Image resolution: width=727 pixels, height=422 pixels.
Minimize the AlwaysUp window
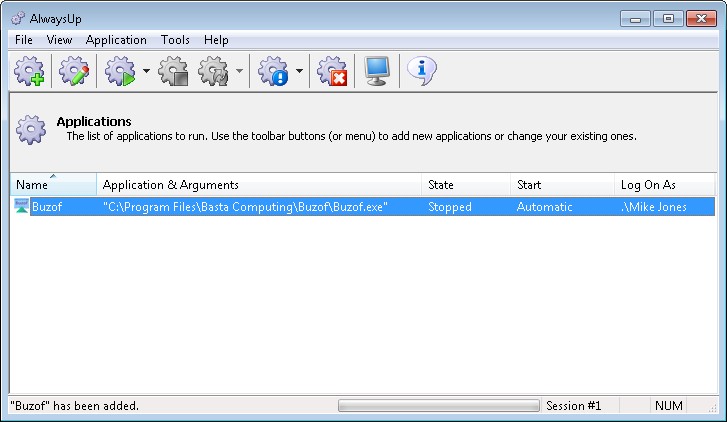(x=635, y=19)
